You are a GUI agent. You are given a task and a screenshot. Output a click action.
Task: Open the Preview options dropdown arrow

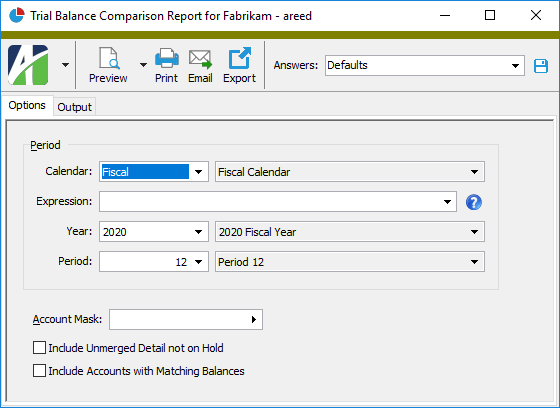pyautogui.click(x=143, y=65)
